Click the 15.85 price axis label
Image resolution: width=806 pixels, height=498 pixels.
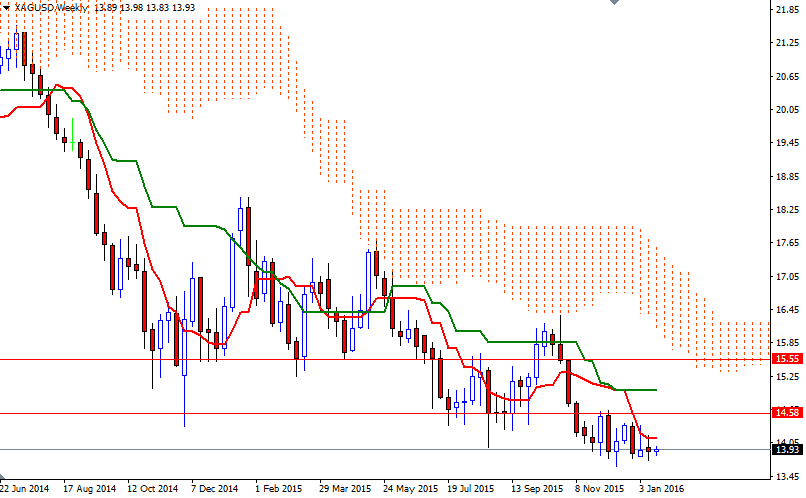[x=787, y=343]
